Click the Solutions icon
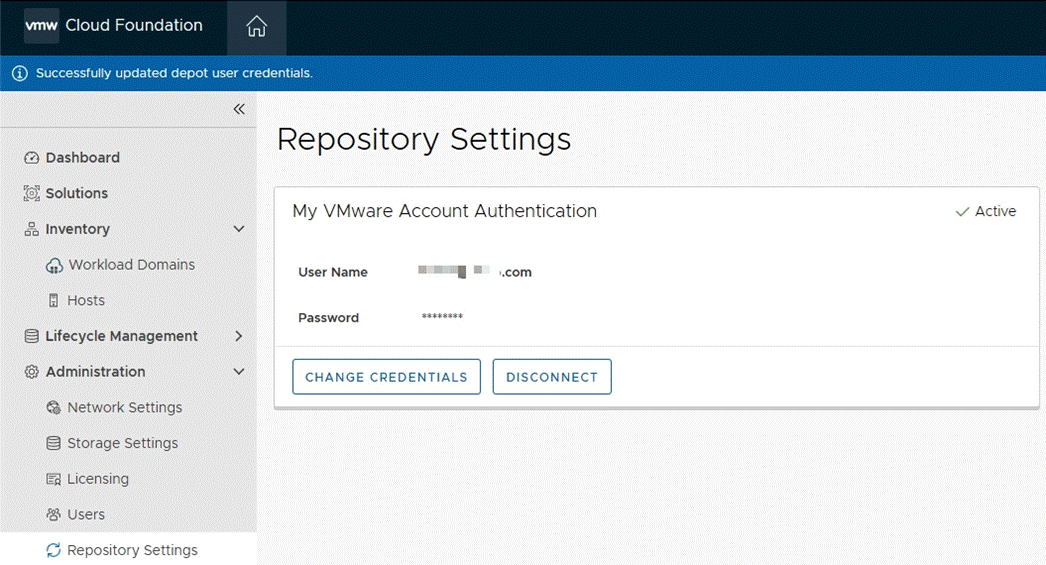Viewport: 1046px width, 565px height. click(x=31, y=193)
